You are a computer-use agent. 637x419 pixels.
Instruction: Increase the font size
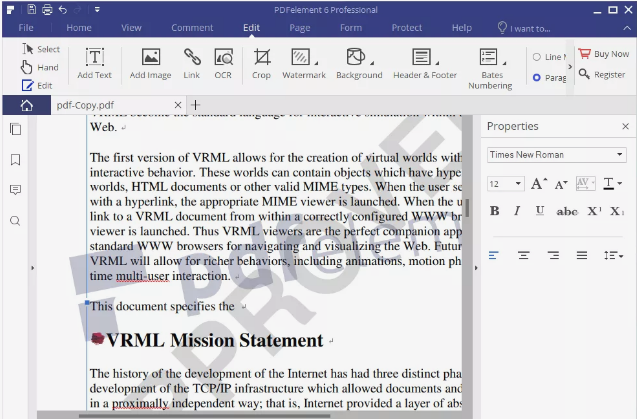(539, 184)
